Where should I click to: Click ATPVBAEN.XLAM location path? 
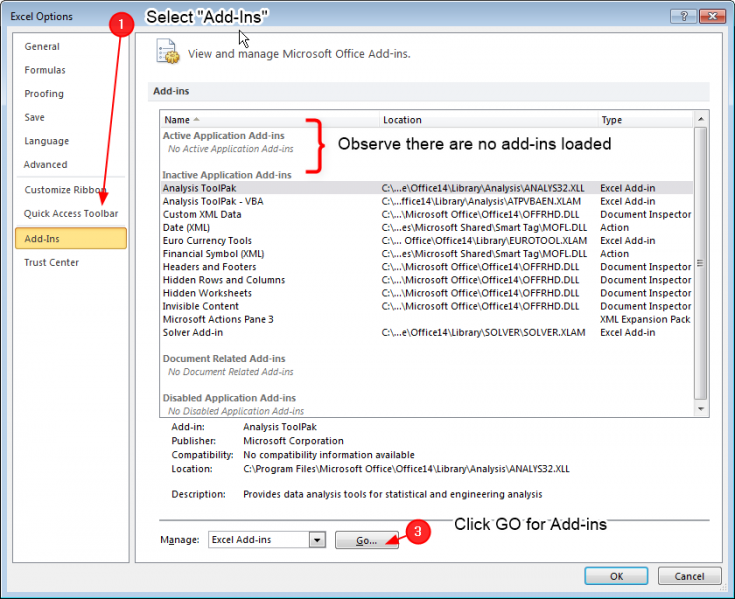point(481,201)
